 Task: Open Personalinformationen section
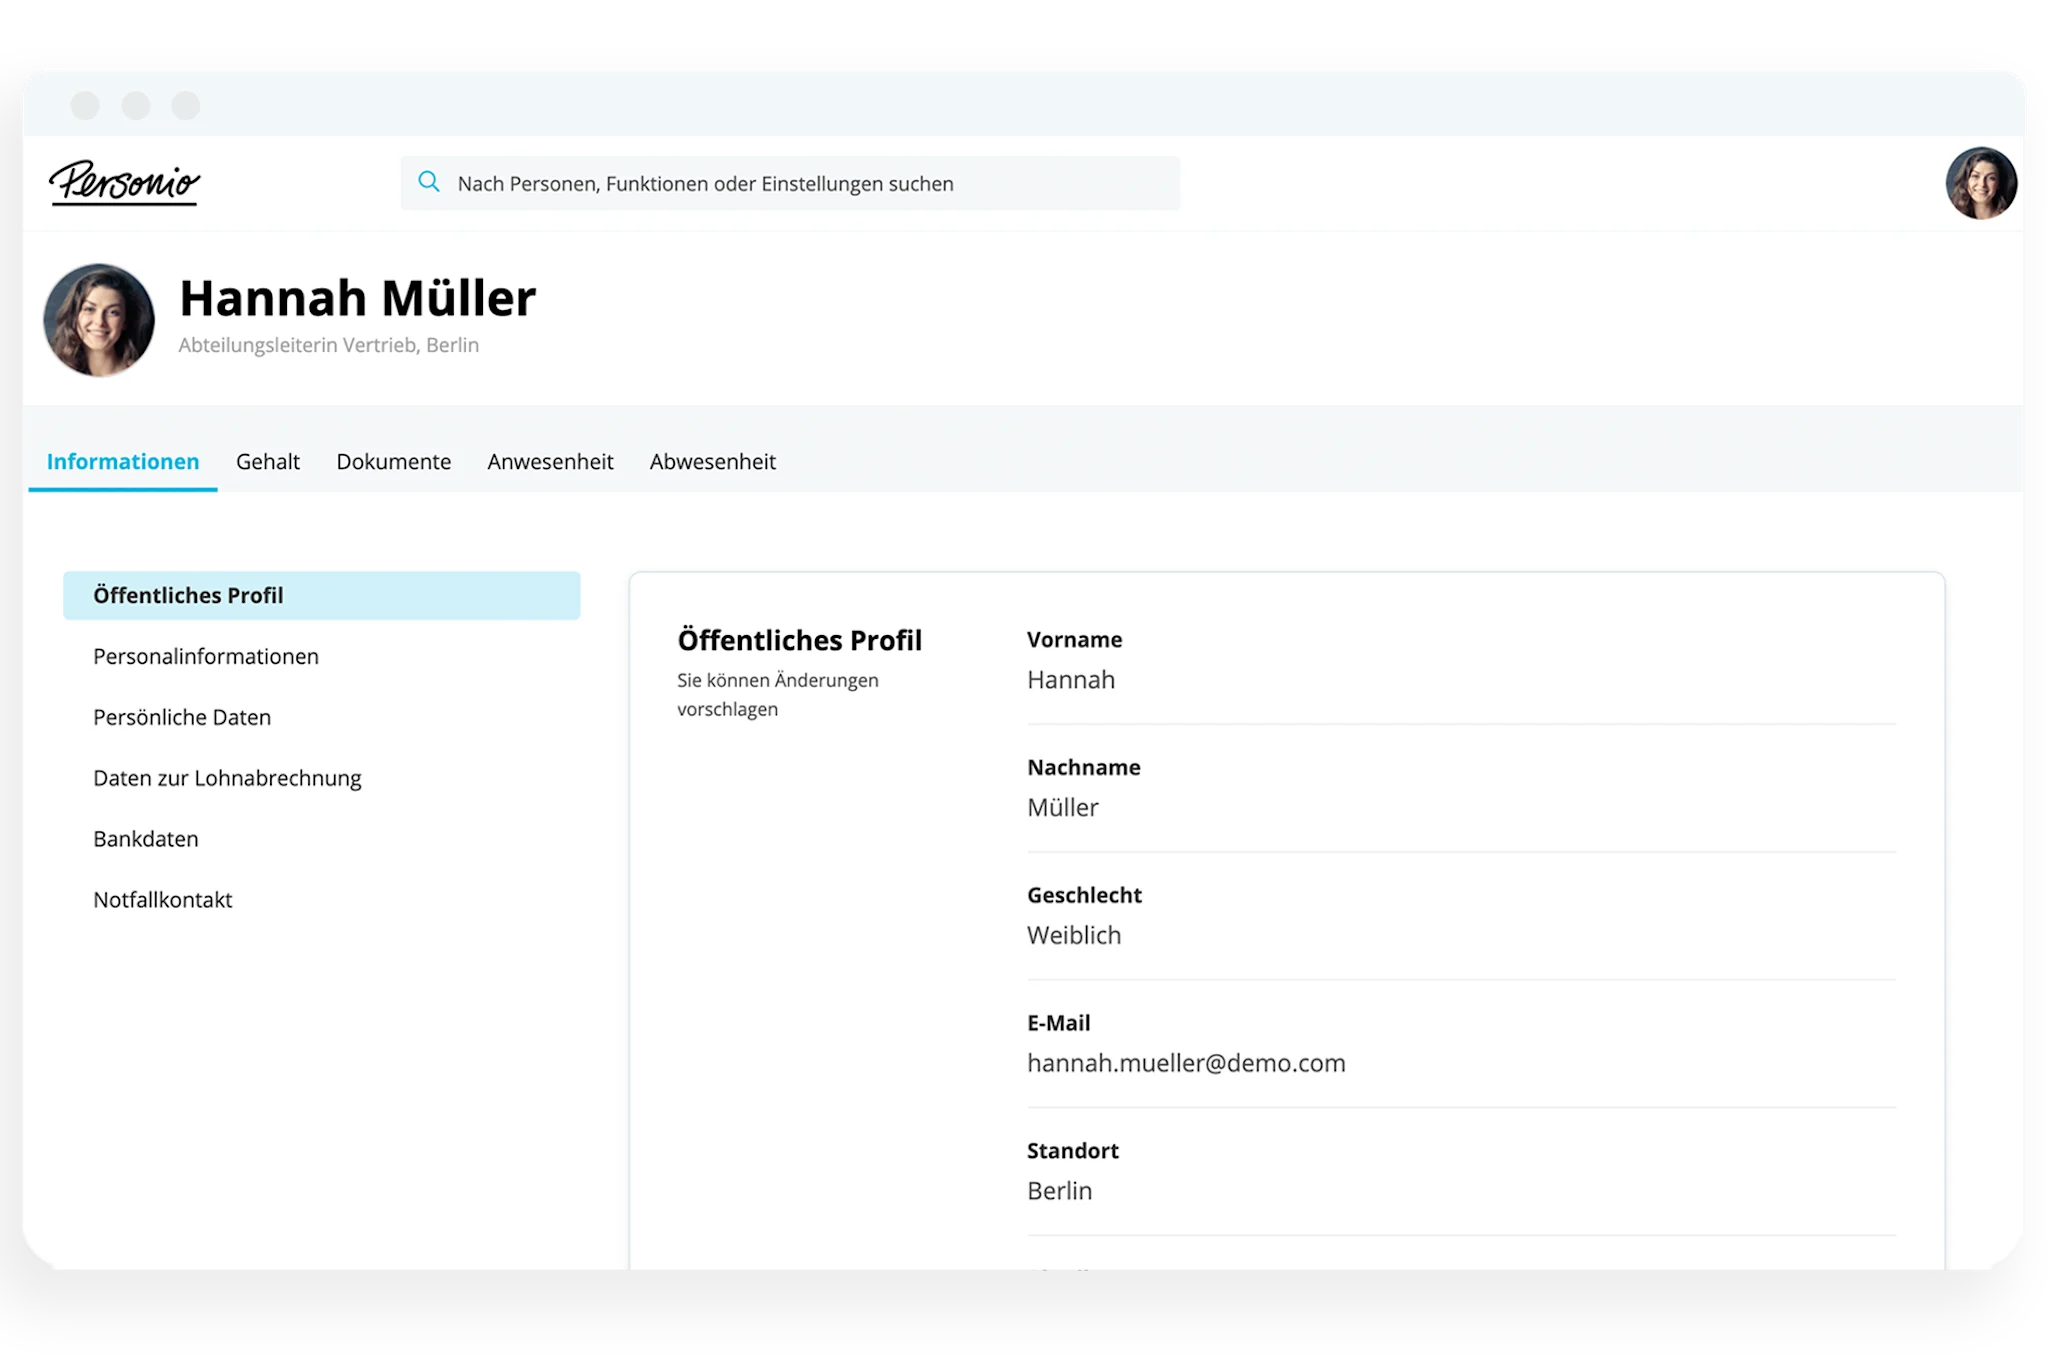coord(206,657)
